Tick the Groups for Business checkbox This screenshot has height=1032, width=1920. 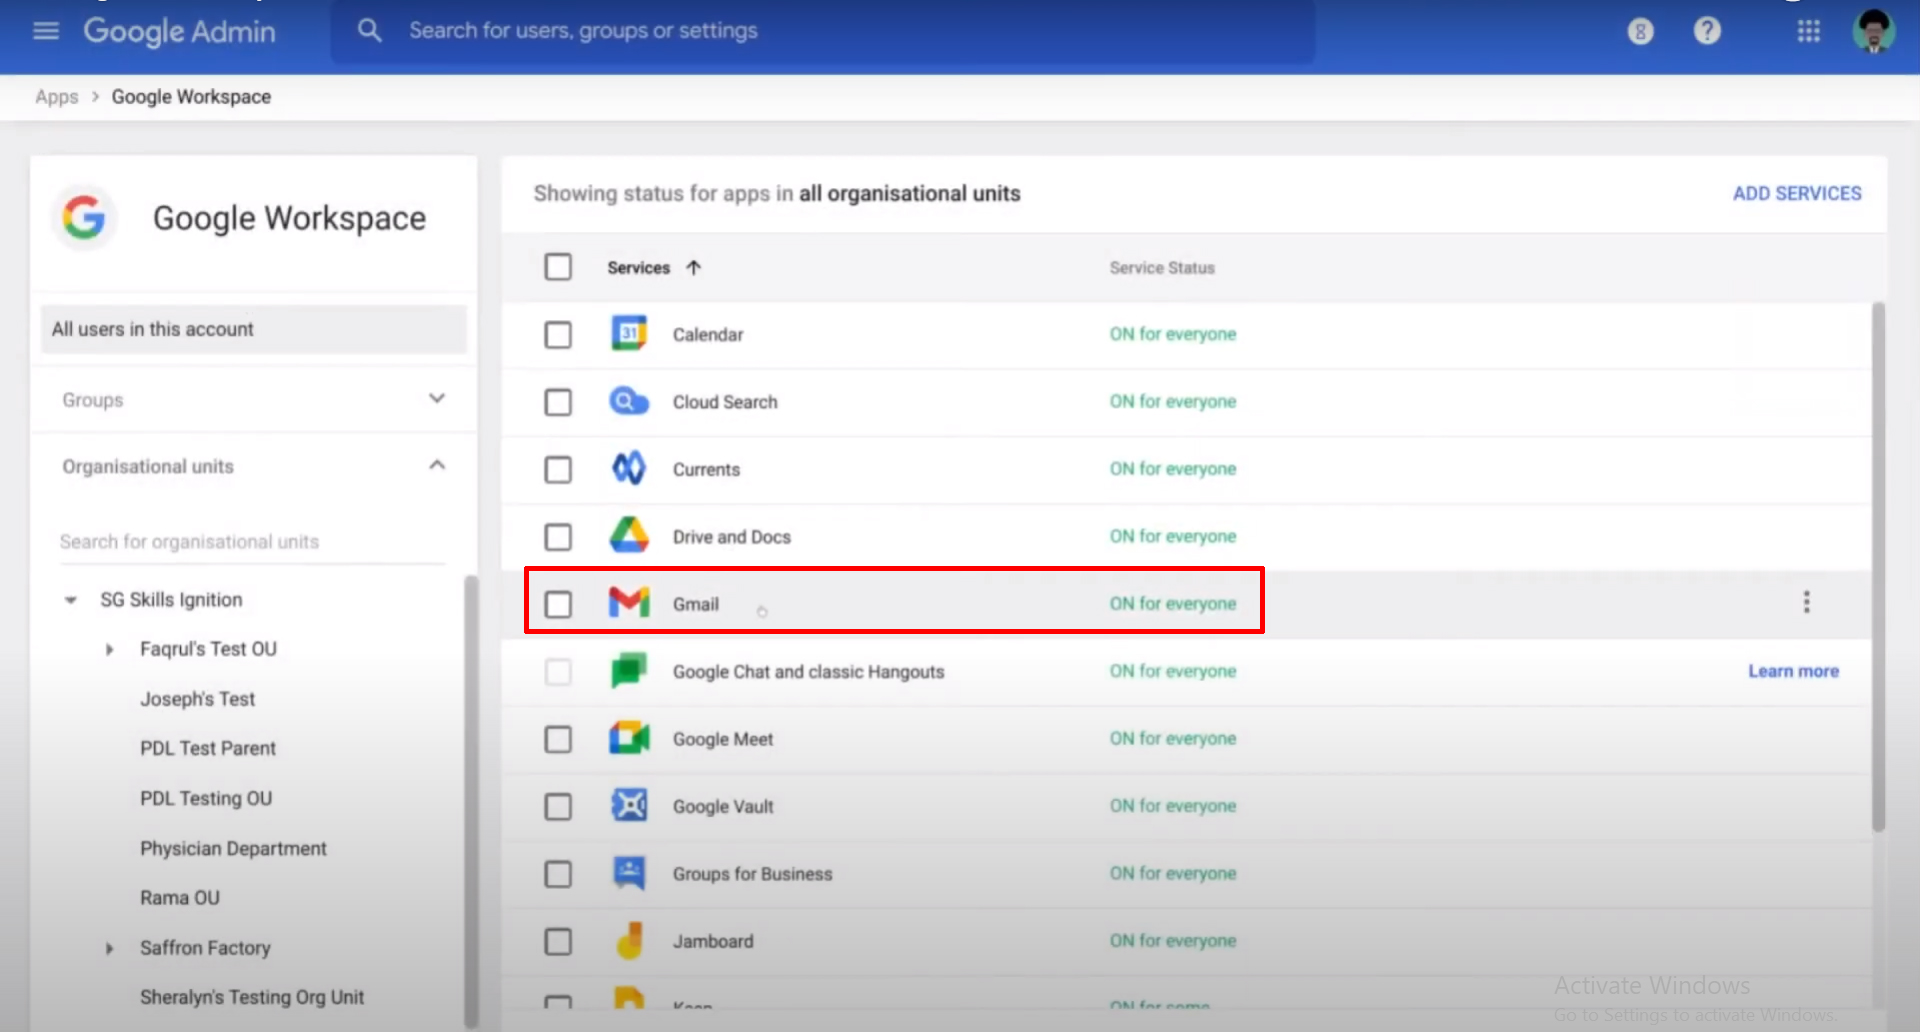pyautogui.click(x=558, y=874)
